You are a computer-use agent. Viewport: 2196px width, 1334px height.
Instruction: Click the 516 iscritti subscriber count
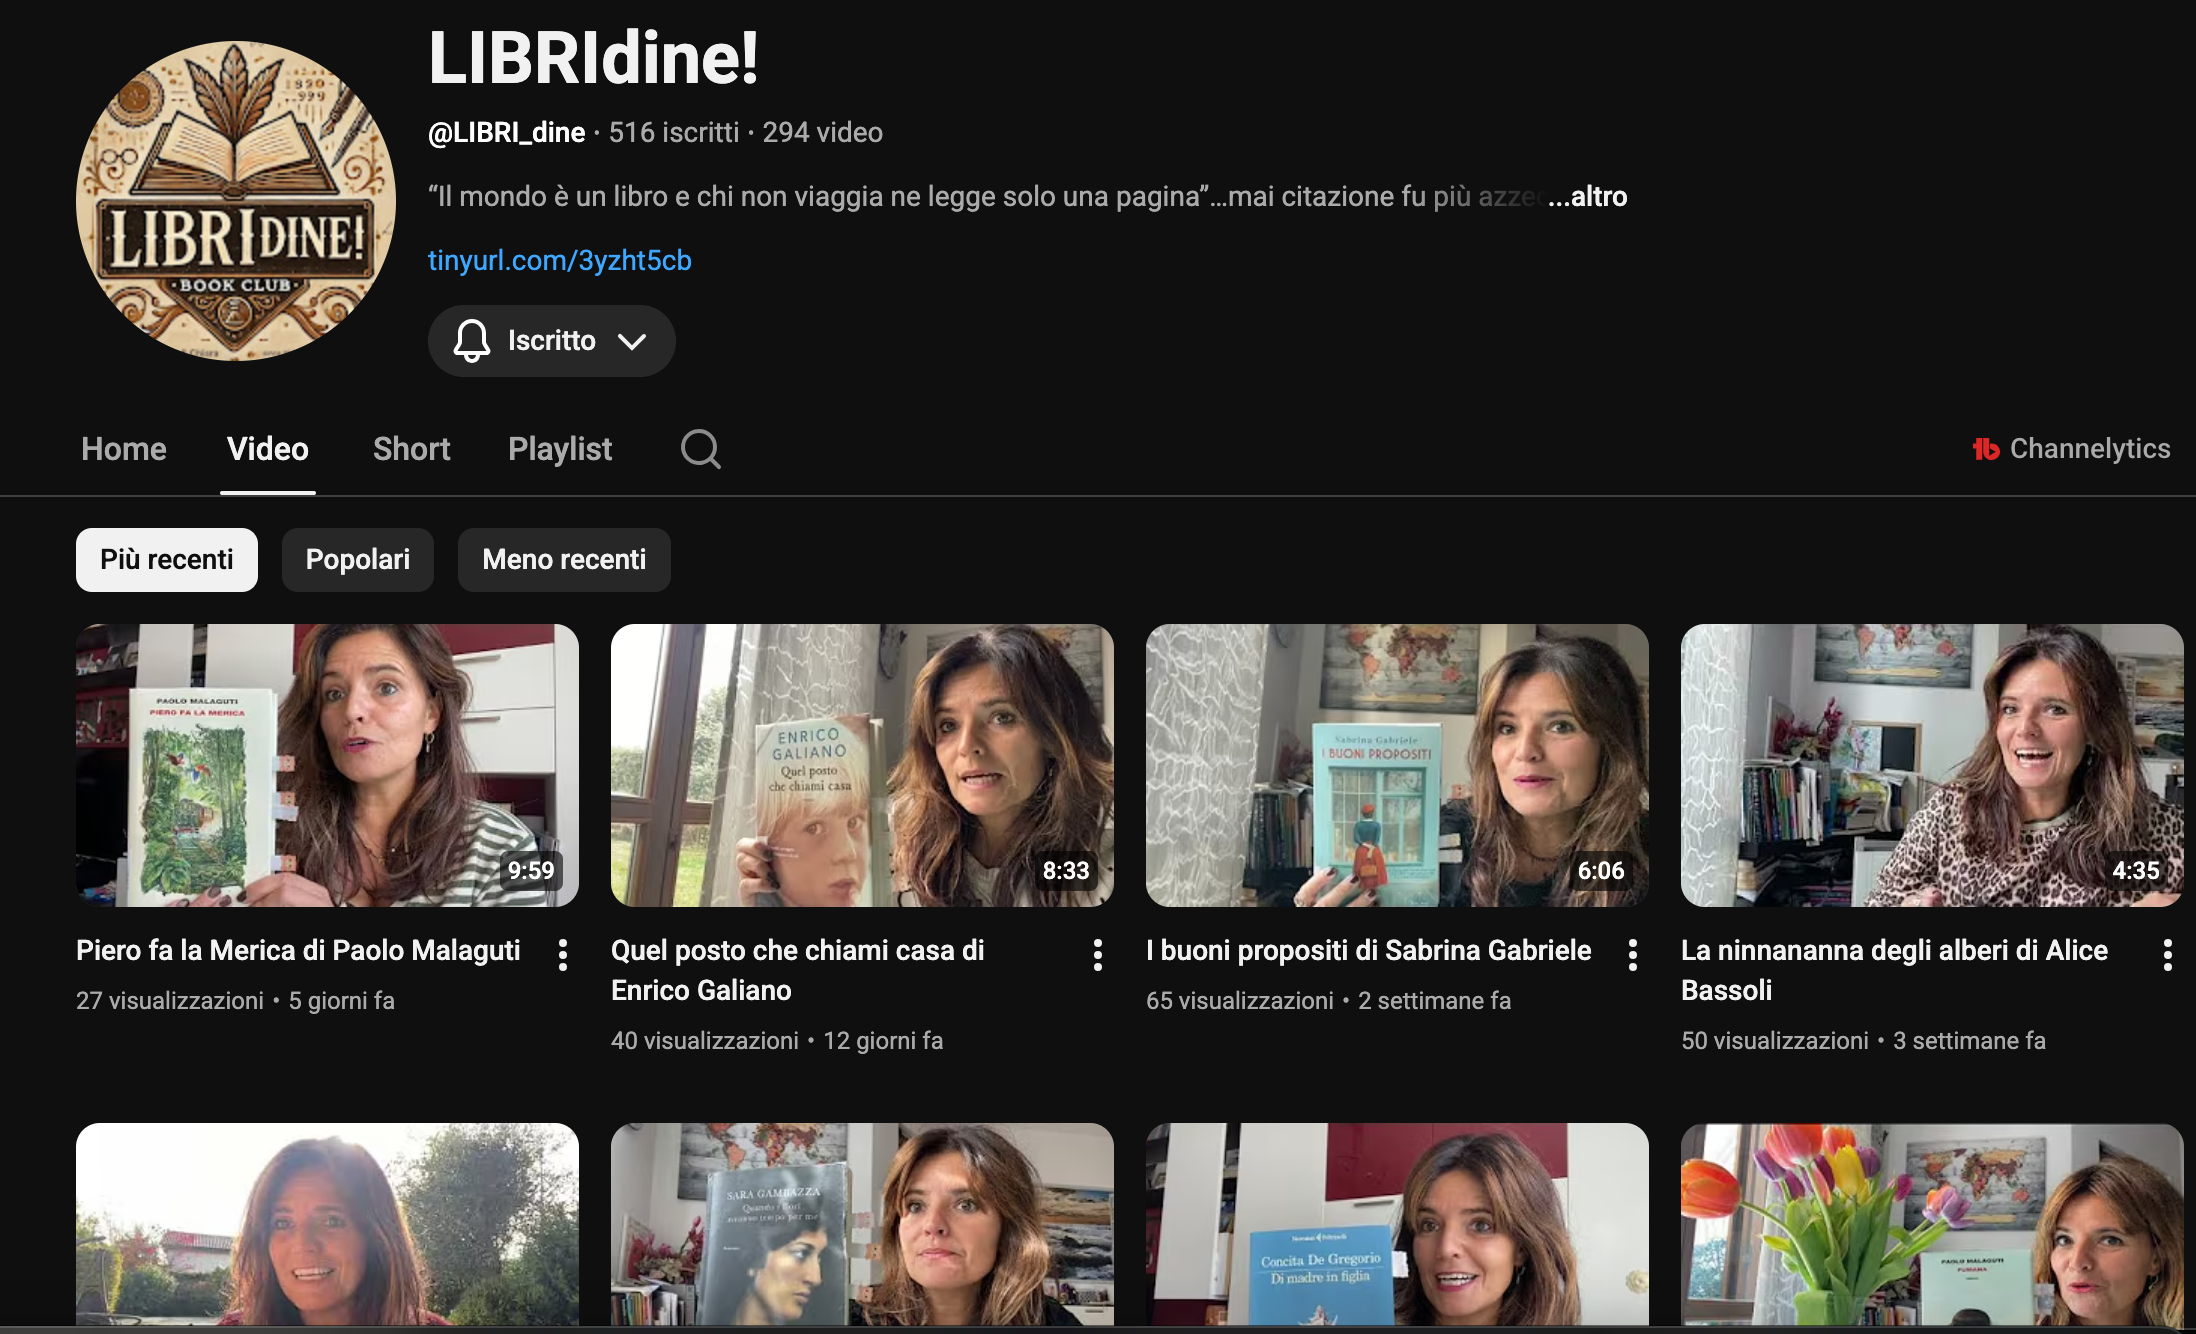tap(674, 132)
